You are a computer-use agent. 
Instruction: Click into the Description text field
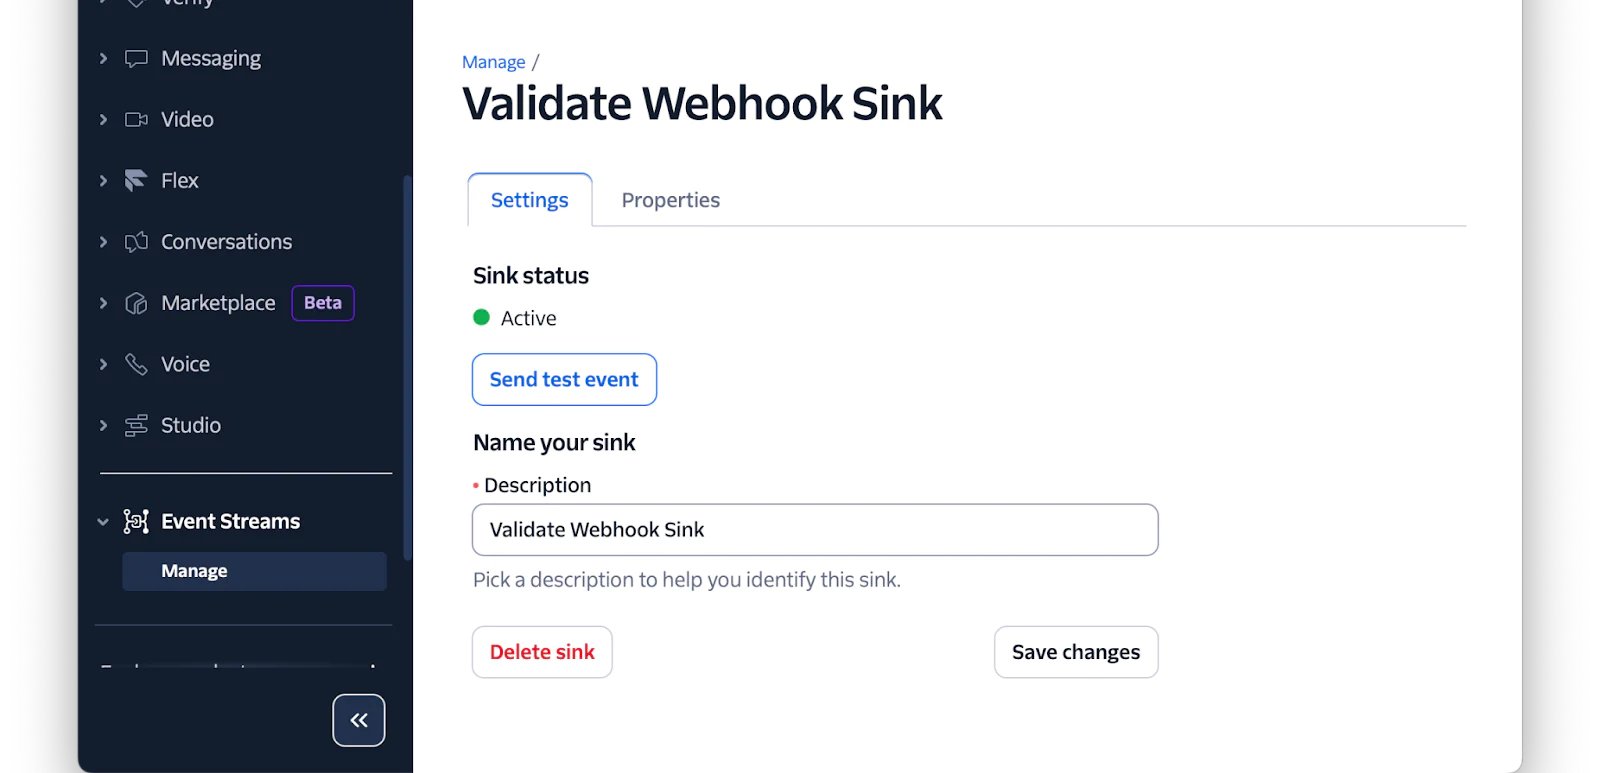(814, 530)
